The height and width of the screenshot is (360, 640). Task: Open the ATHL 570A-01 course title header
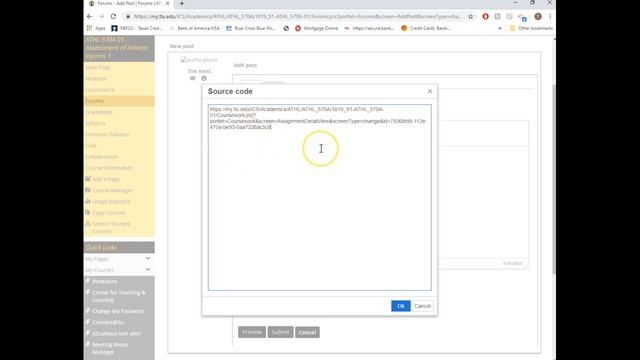click(x=117, y=48)
